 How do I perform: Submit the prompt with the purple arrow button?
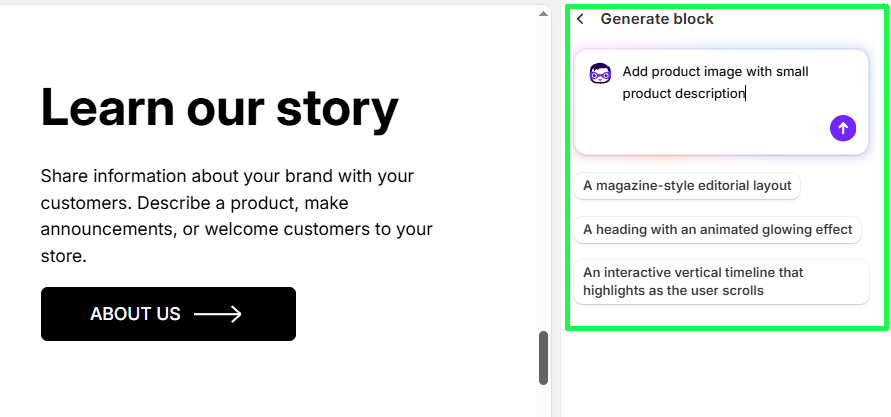tap(843, 128)
